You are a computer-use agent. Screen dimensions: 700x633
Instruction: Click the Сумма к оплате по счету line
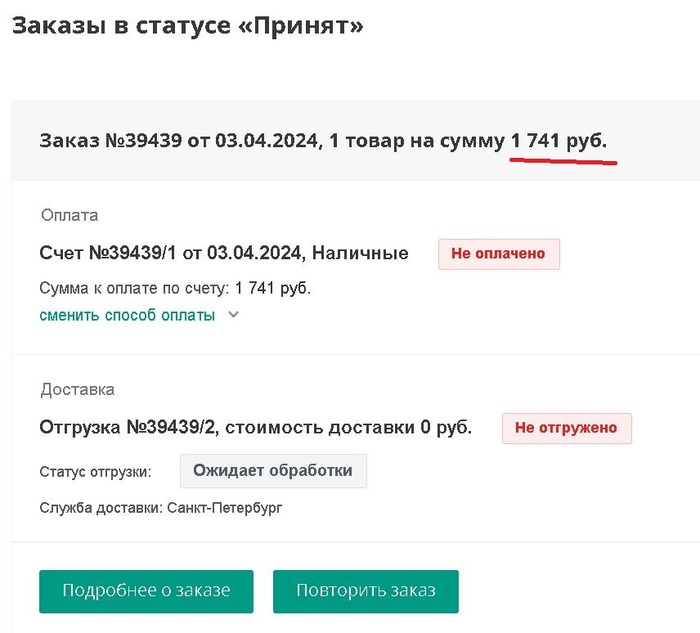pyautogui.click(x=175, y=288)
